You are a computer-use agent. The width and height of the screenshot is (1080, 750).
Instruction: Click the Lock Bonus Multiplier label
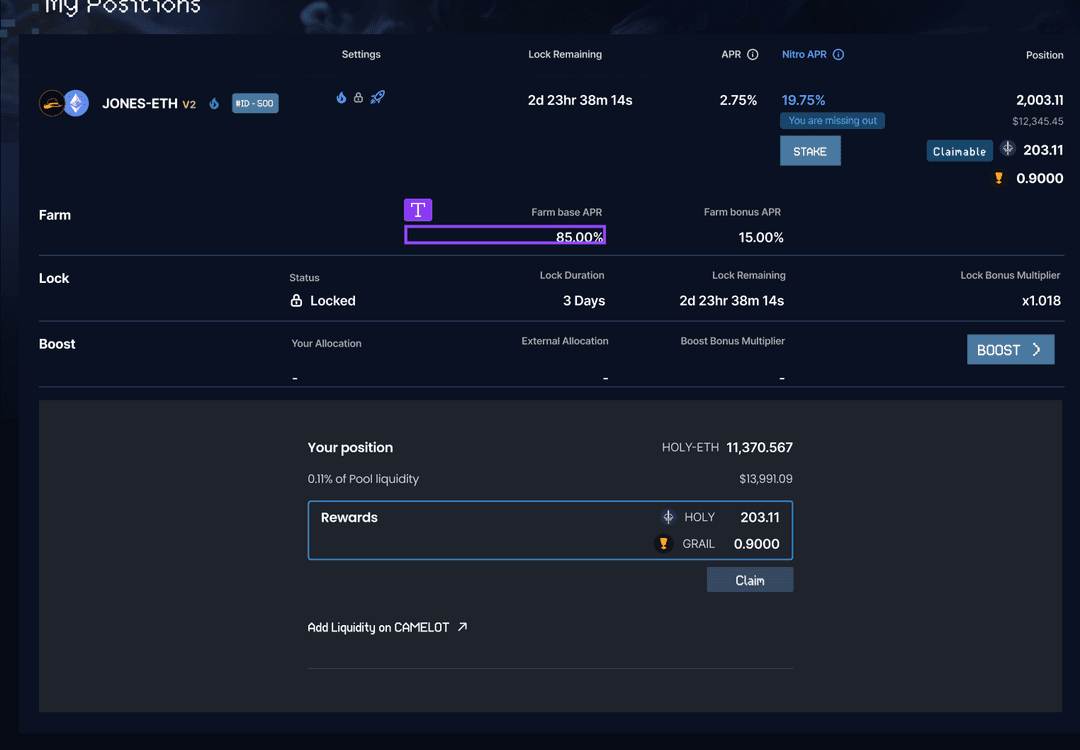tap(1010, 275)
